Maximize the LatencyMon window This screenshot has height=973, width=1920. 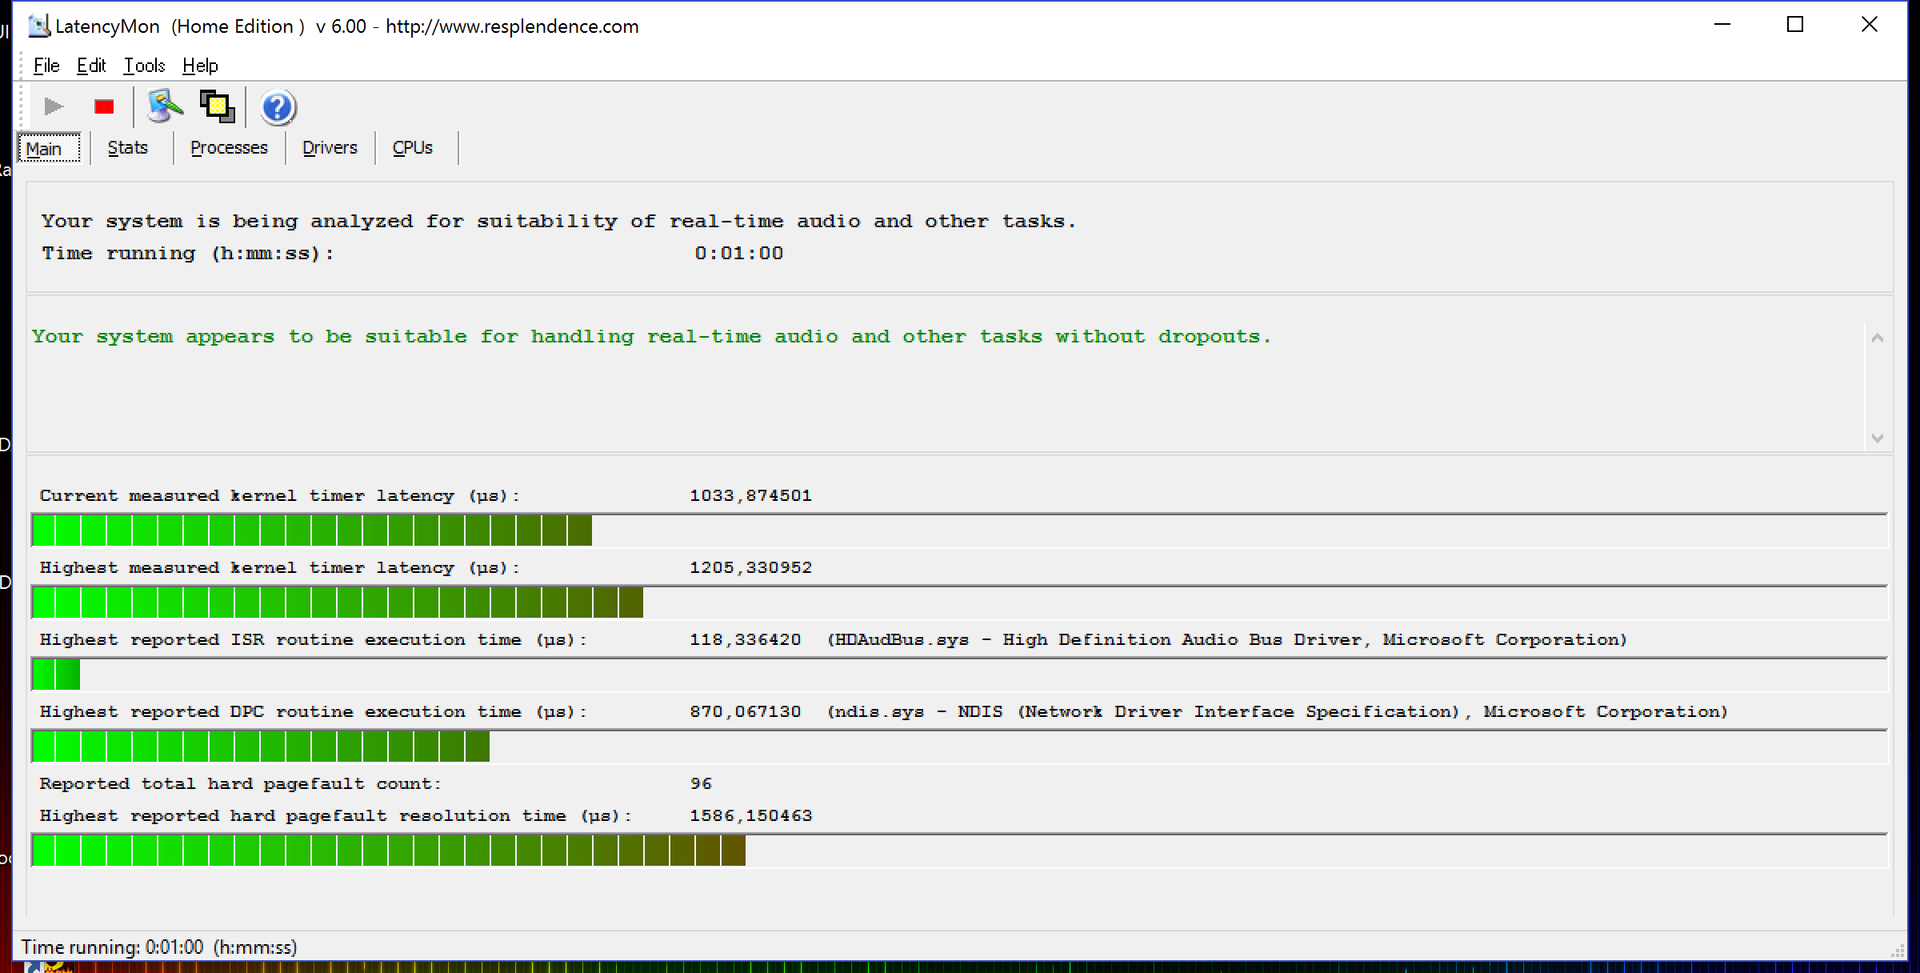(1795, 24)
